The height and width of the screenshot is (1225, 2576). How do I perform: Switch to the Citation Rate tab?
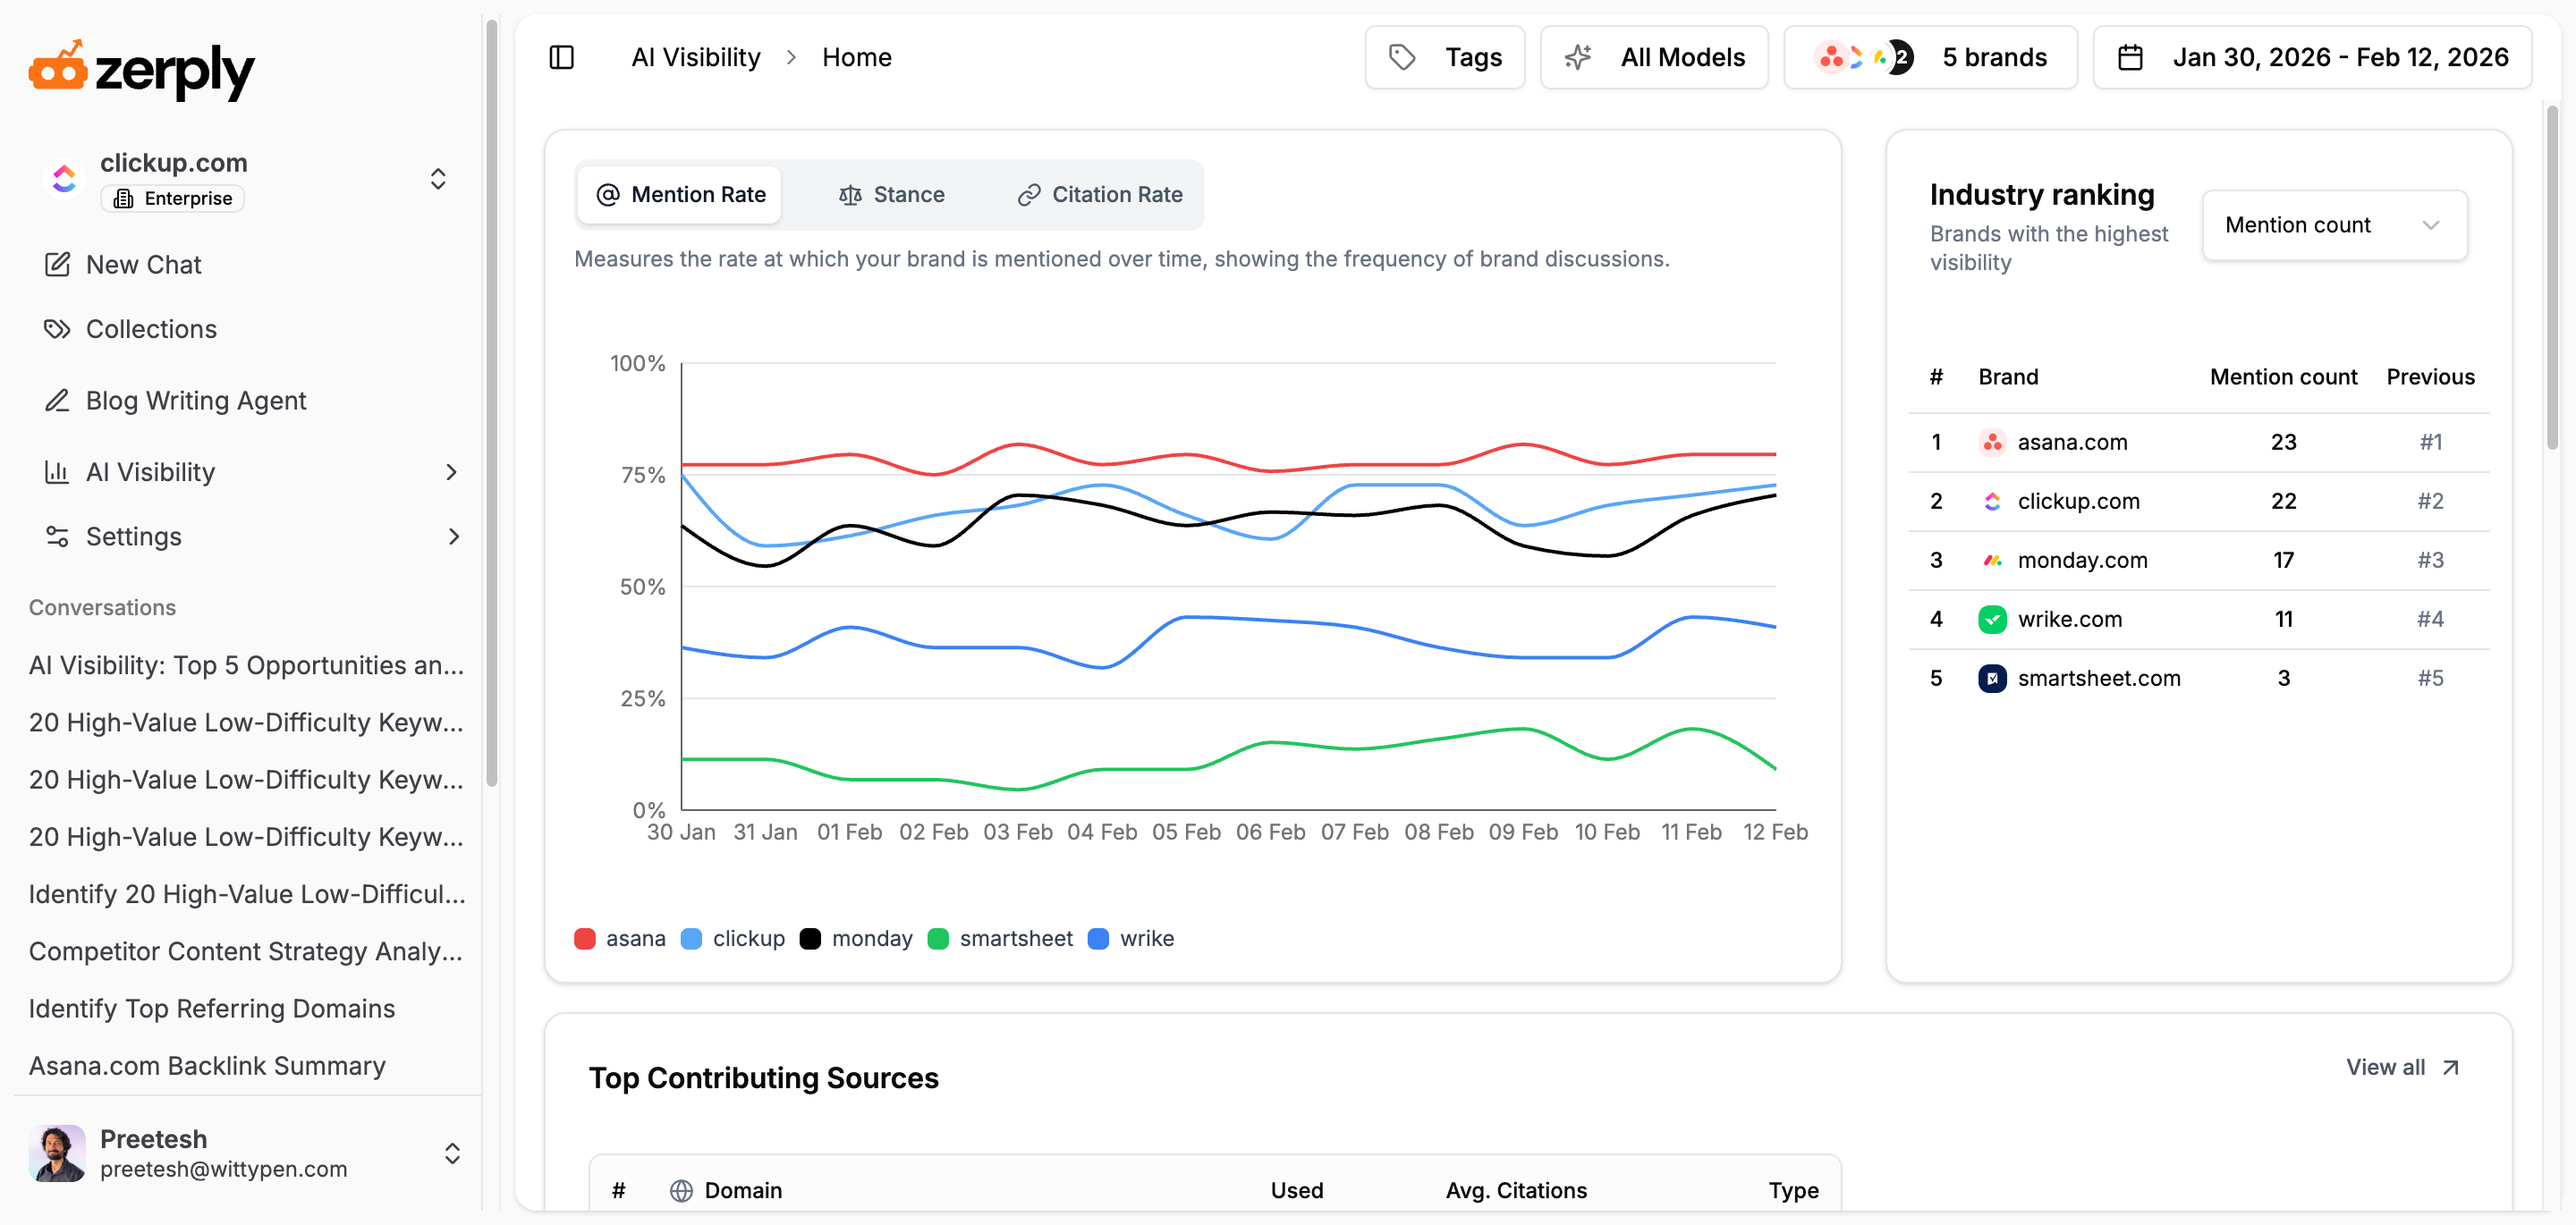tap(1100, 194)
